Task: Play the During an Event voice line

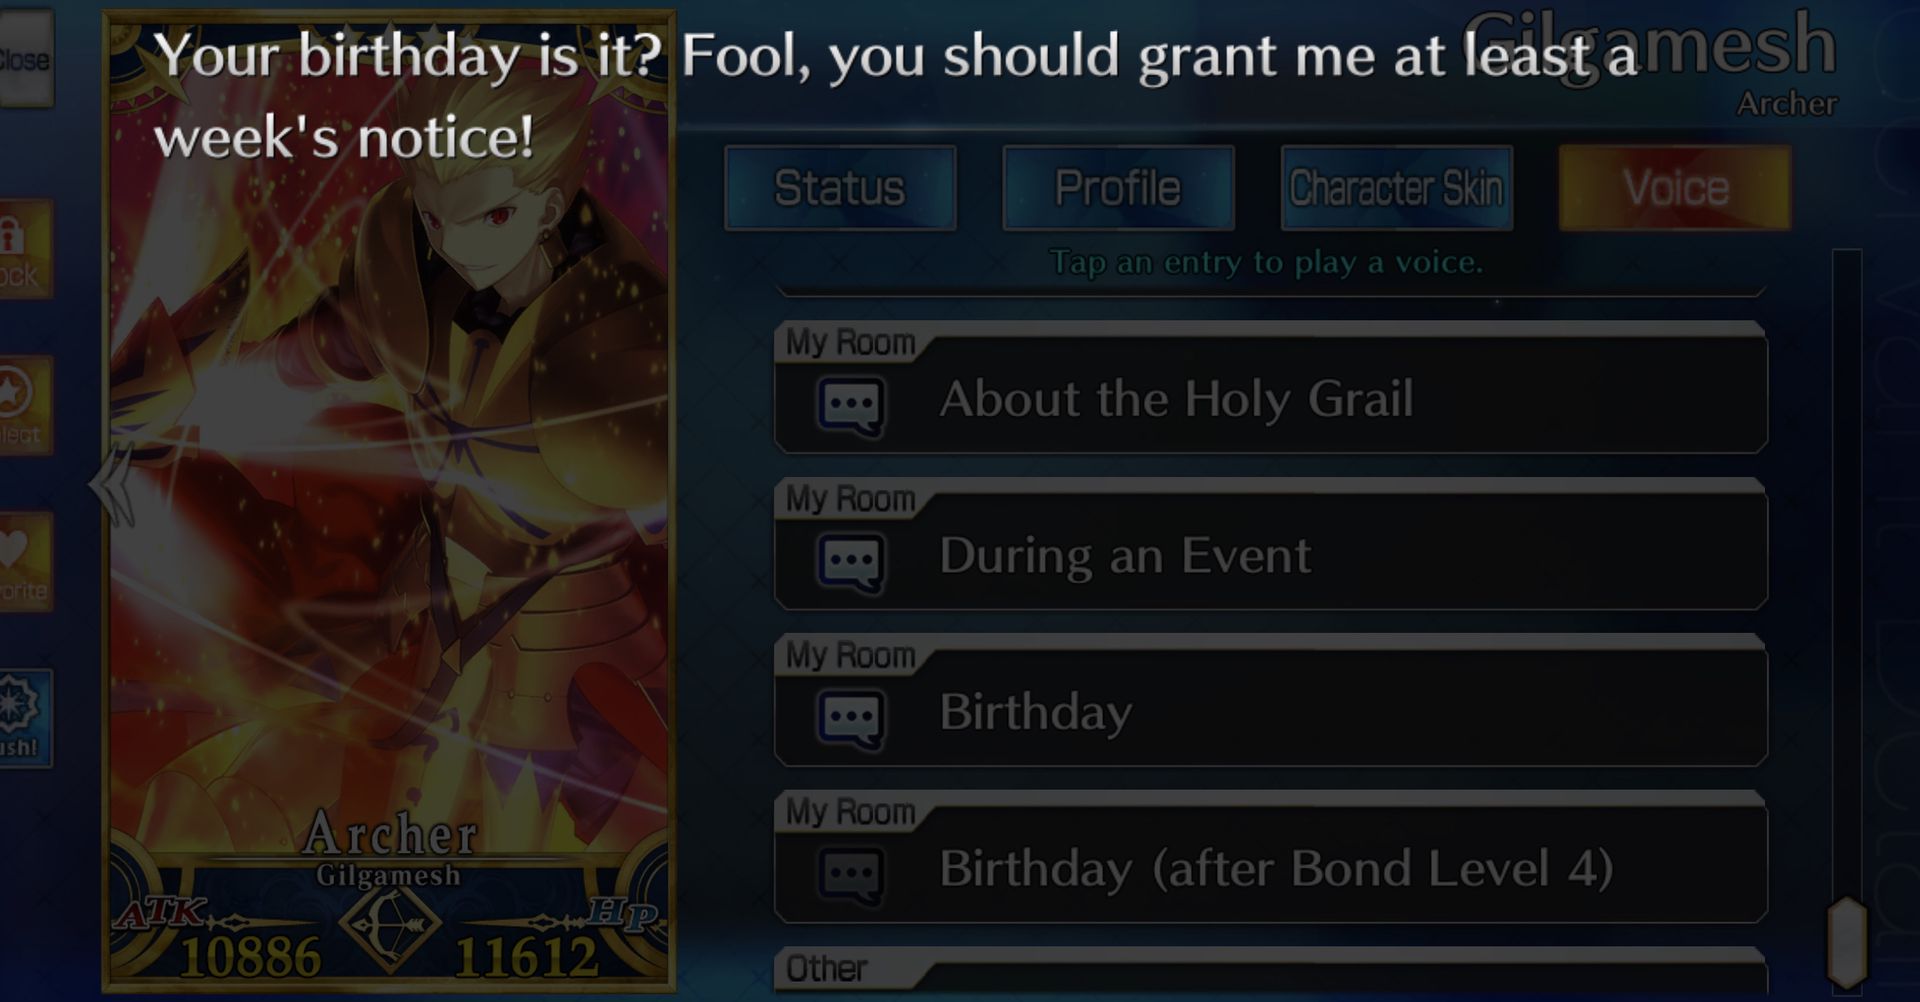Action: (1270, 545)
